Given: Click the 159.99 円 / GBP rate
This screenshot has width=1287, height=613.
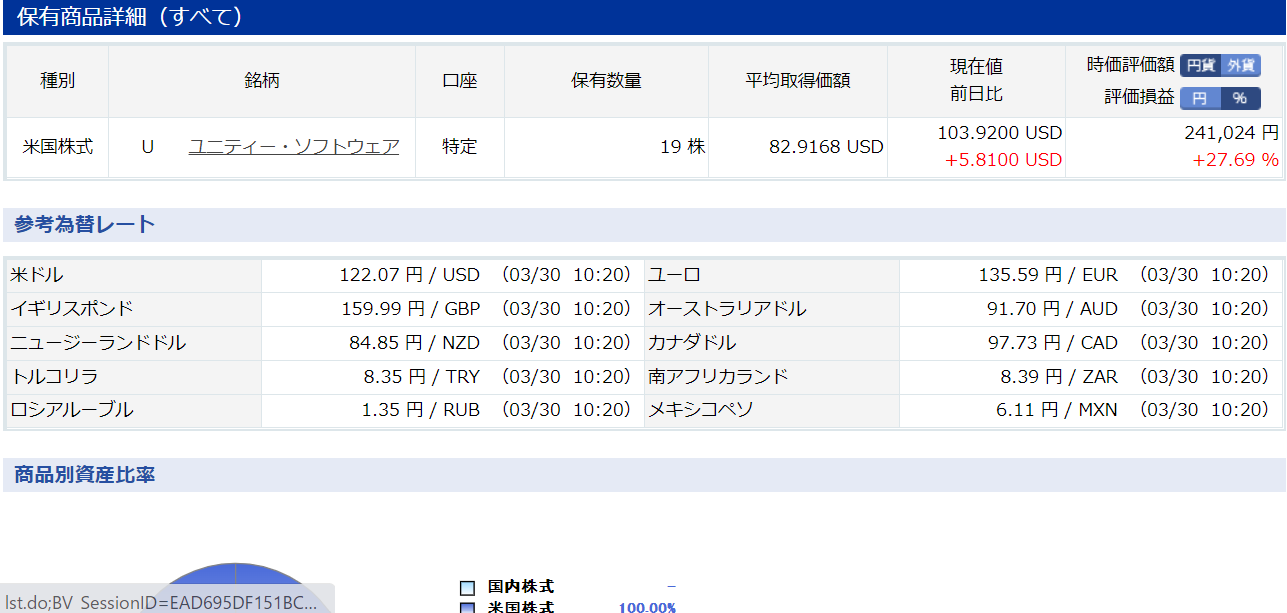Looking at the screenshot, I should click(x=411, y=309).
